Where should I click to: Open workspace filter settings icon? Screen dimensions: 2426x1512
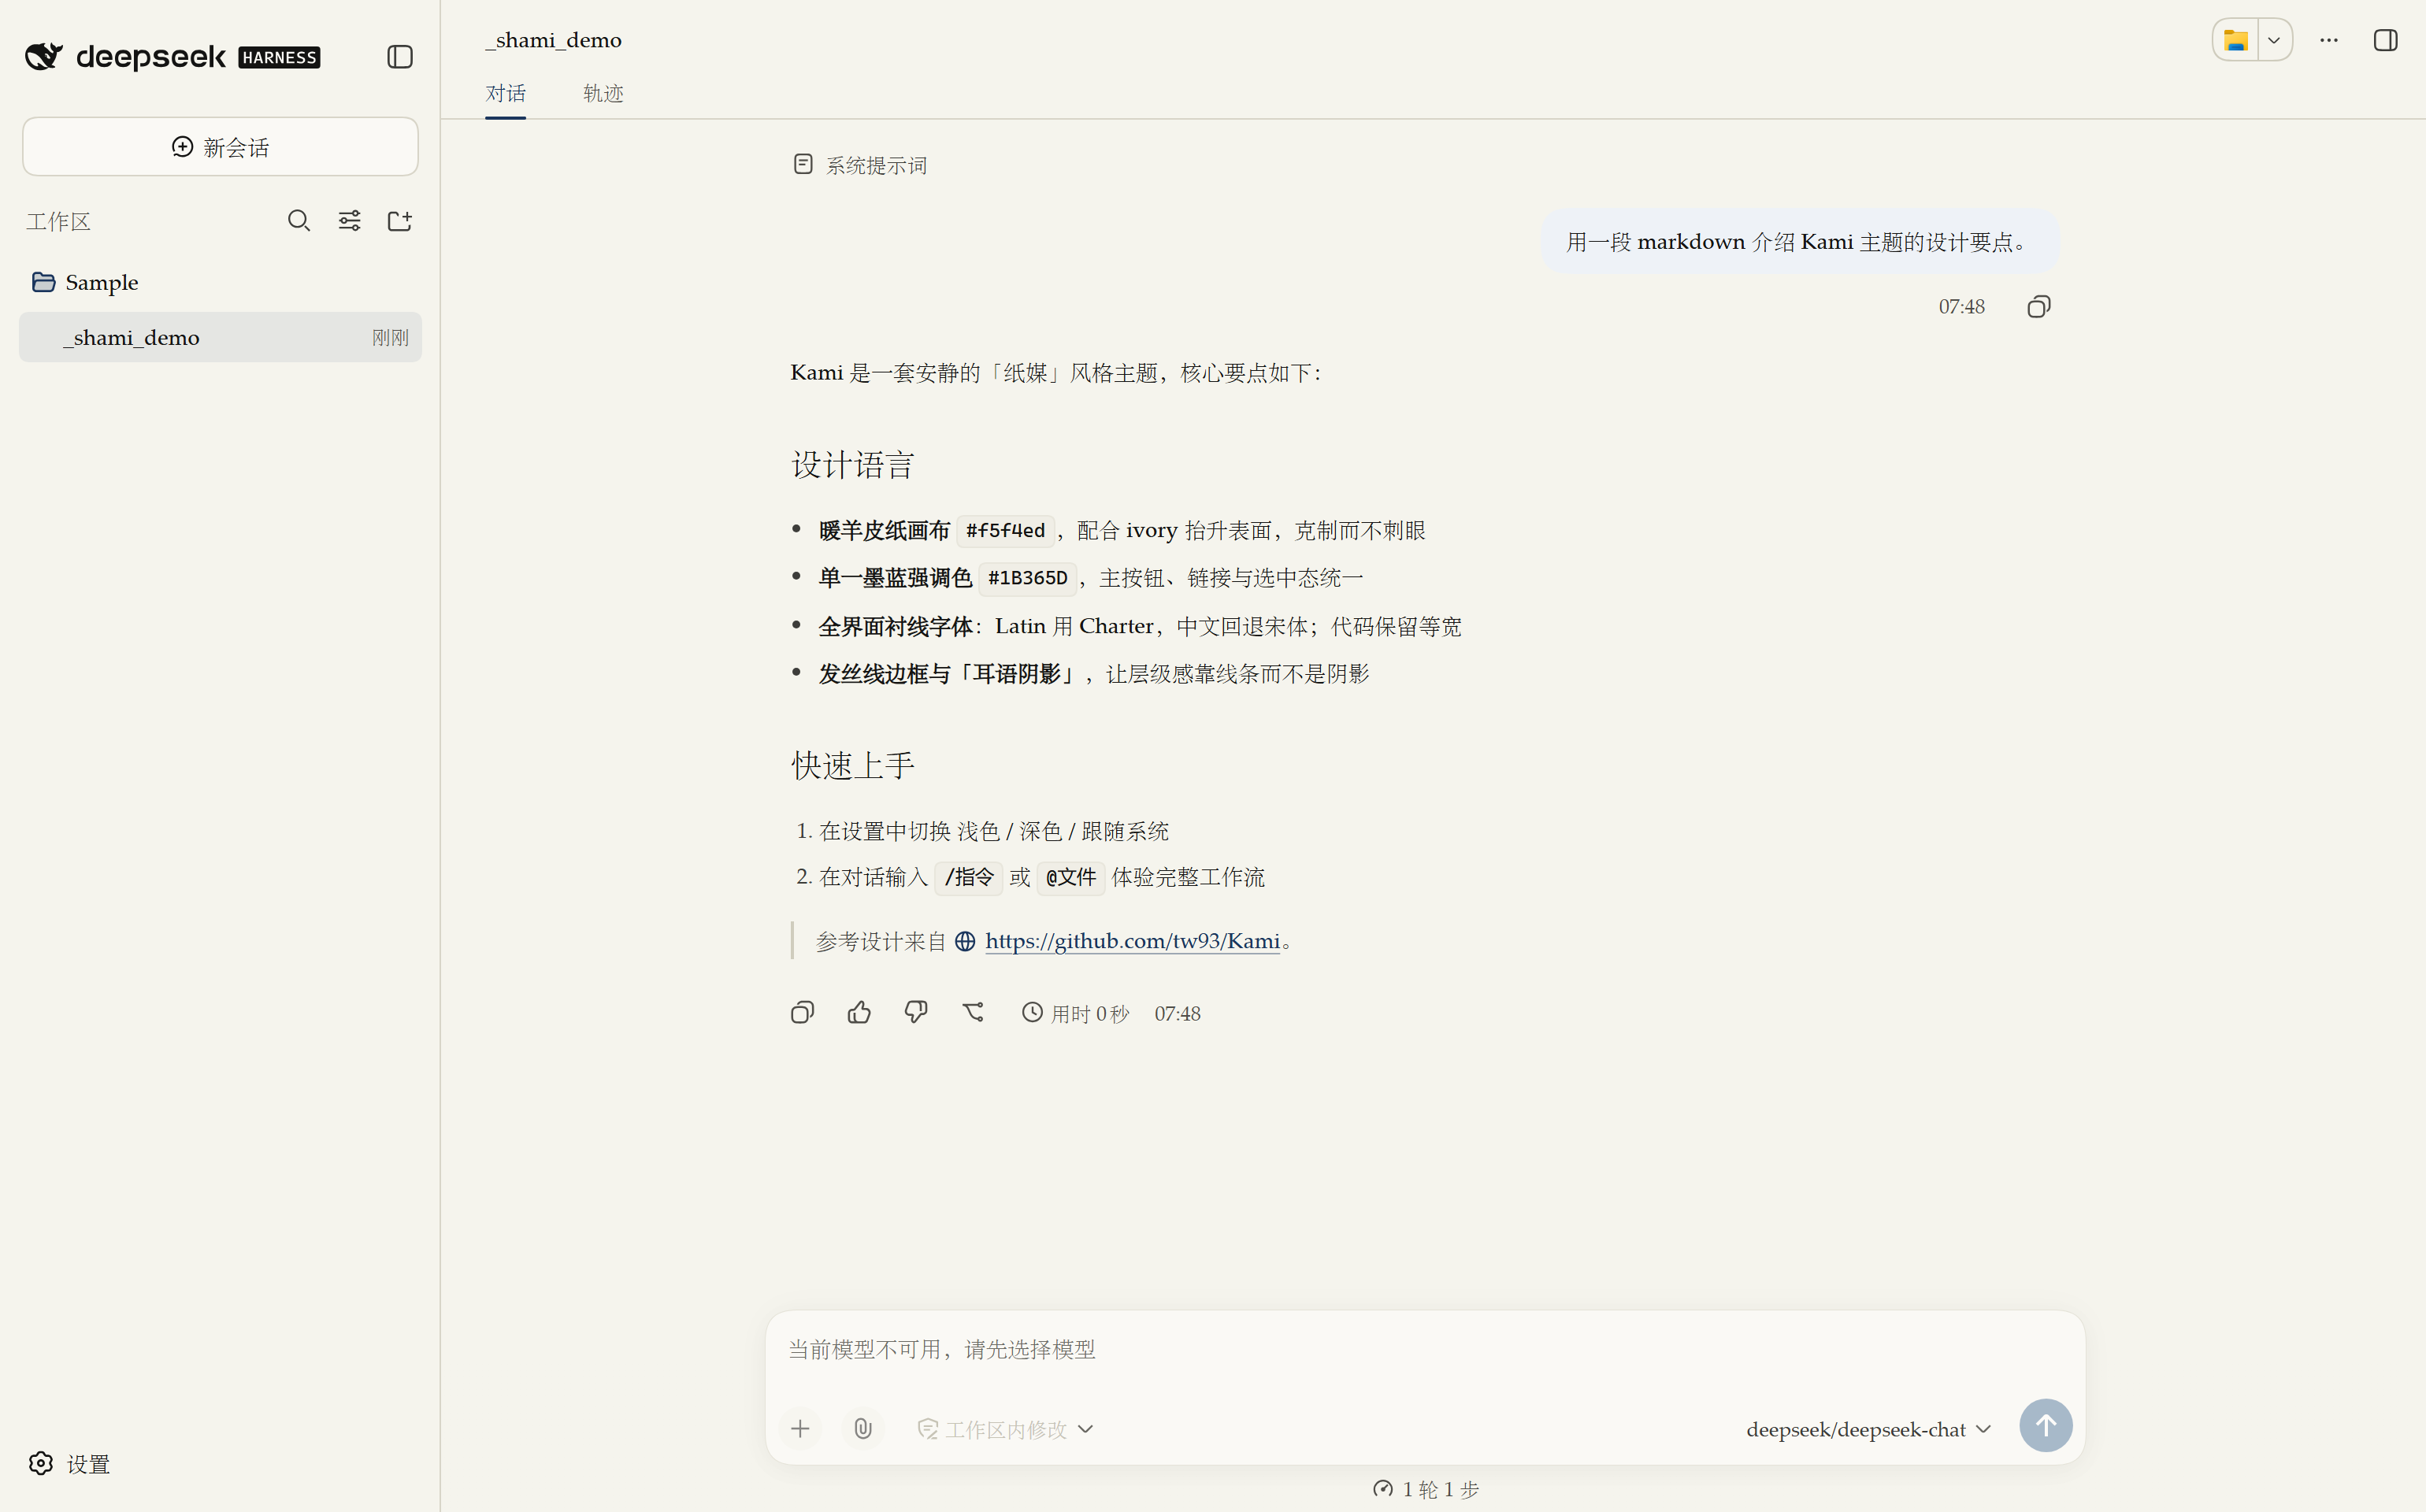[x=349, y=221]
